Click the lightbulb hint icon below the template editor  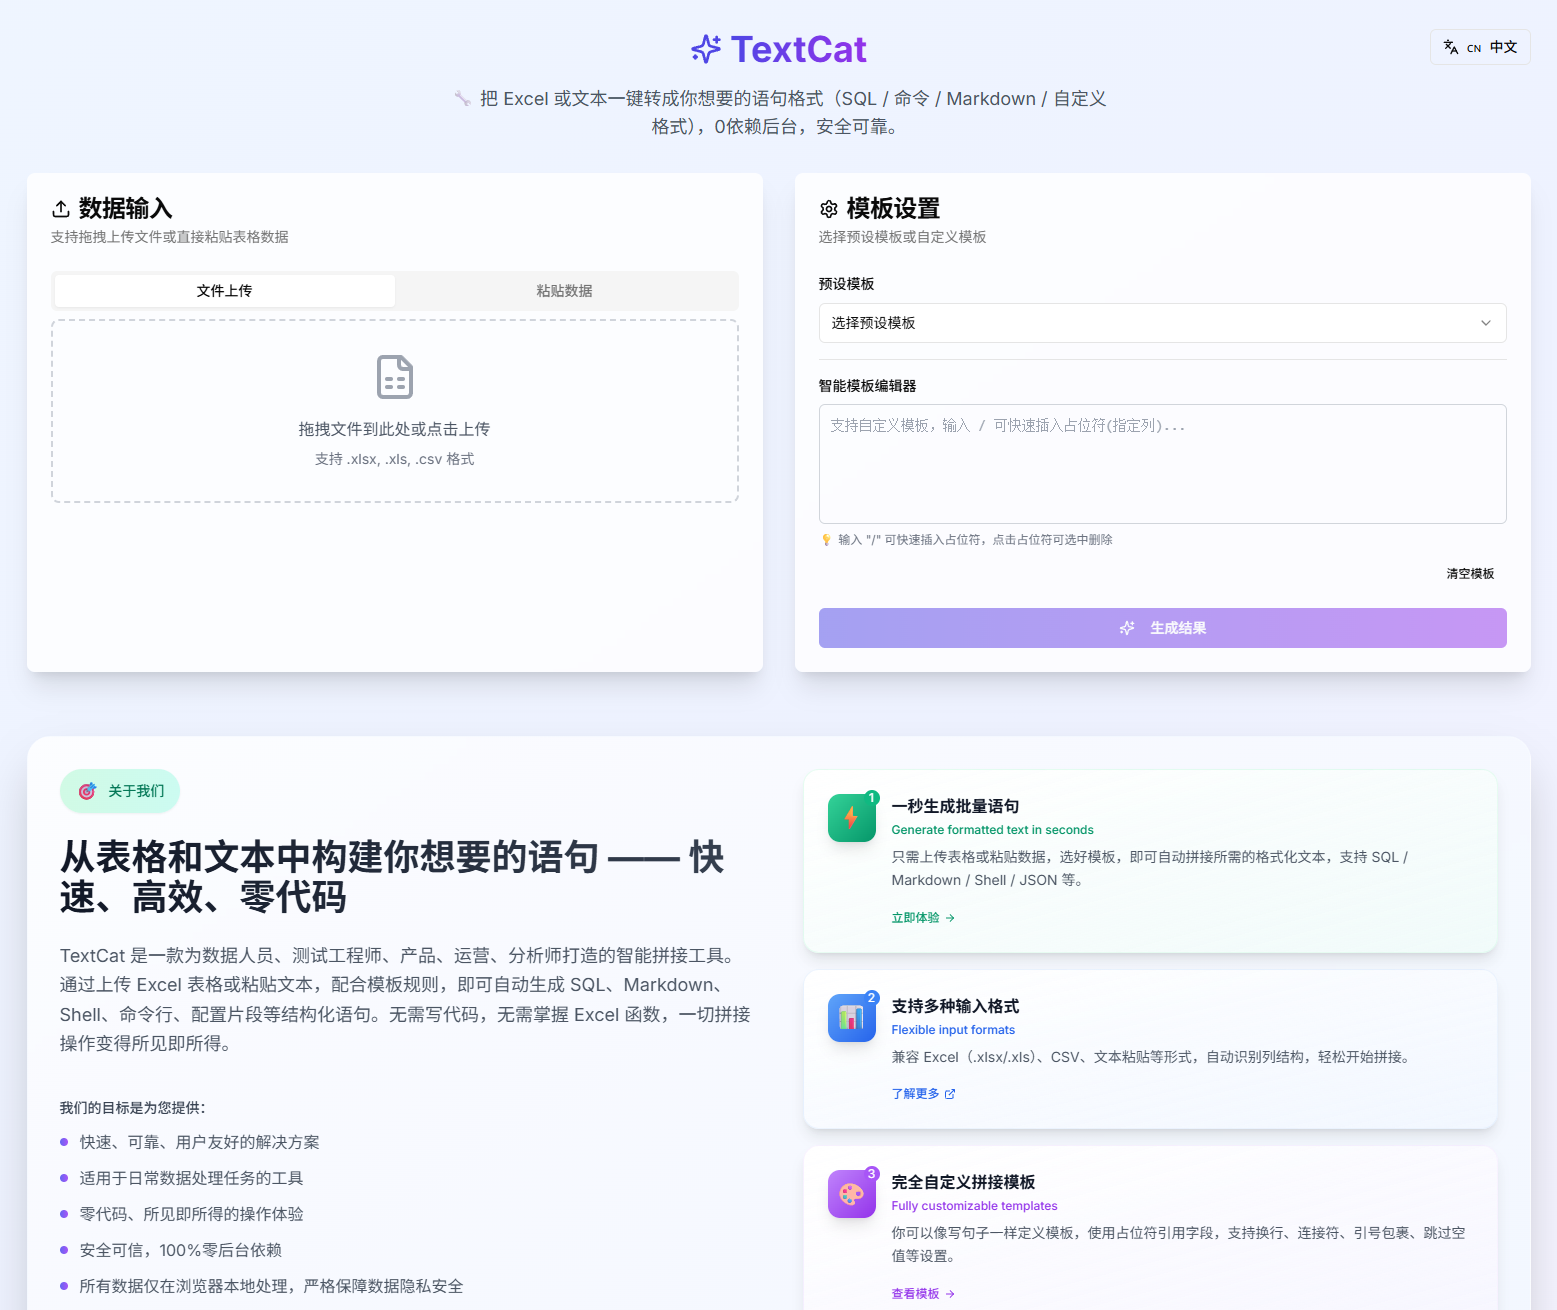pyautogui.click(x=826, y=540)
